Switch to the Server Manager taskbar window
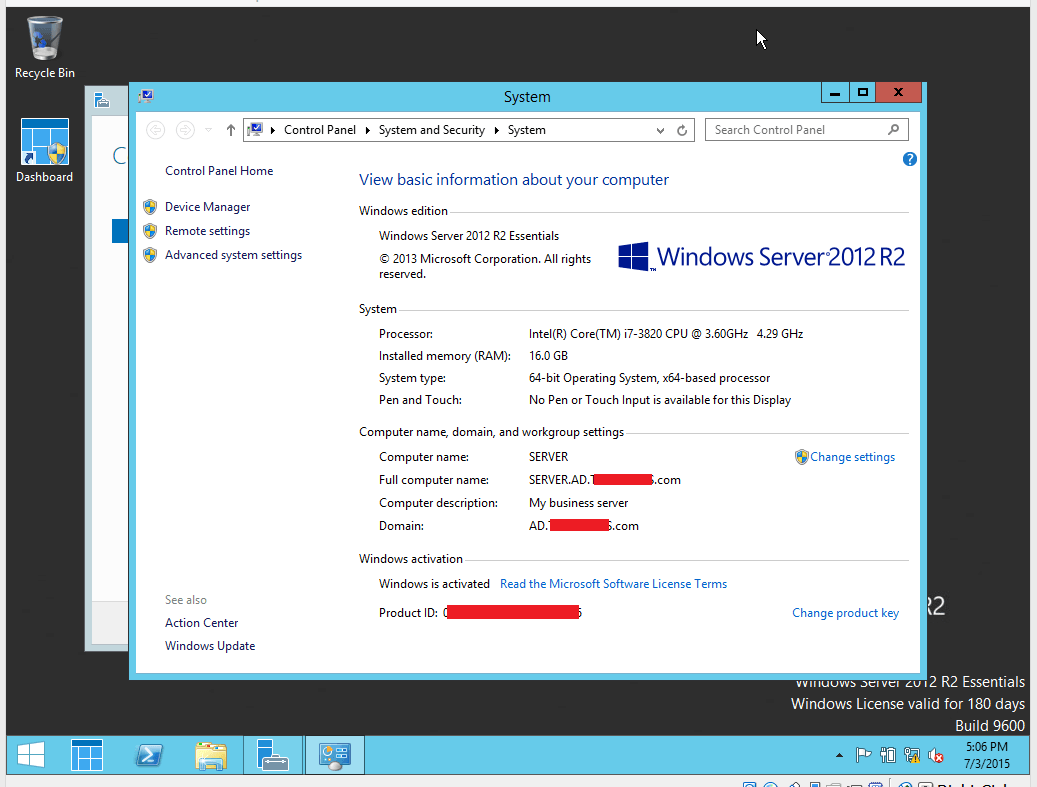1037x787 pixels. [x=272, y=755]
